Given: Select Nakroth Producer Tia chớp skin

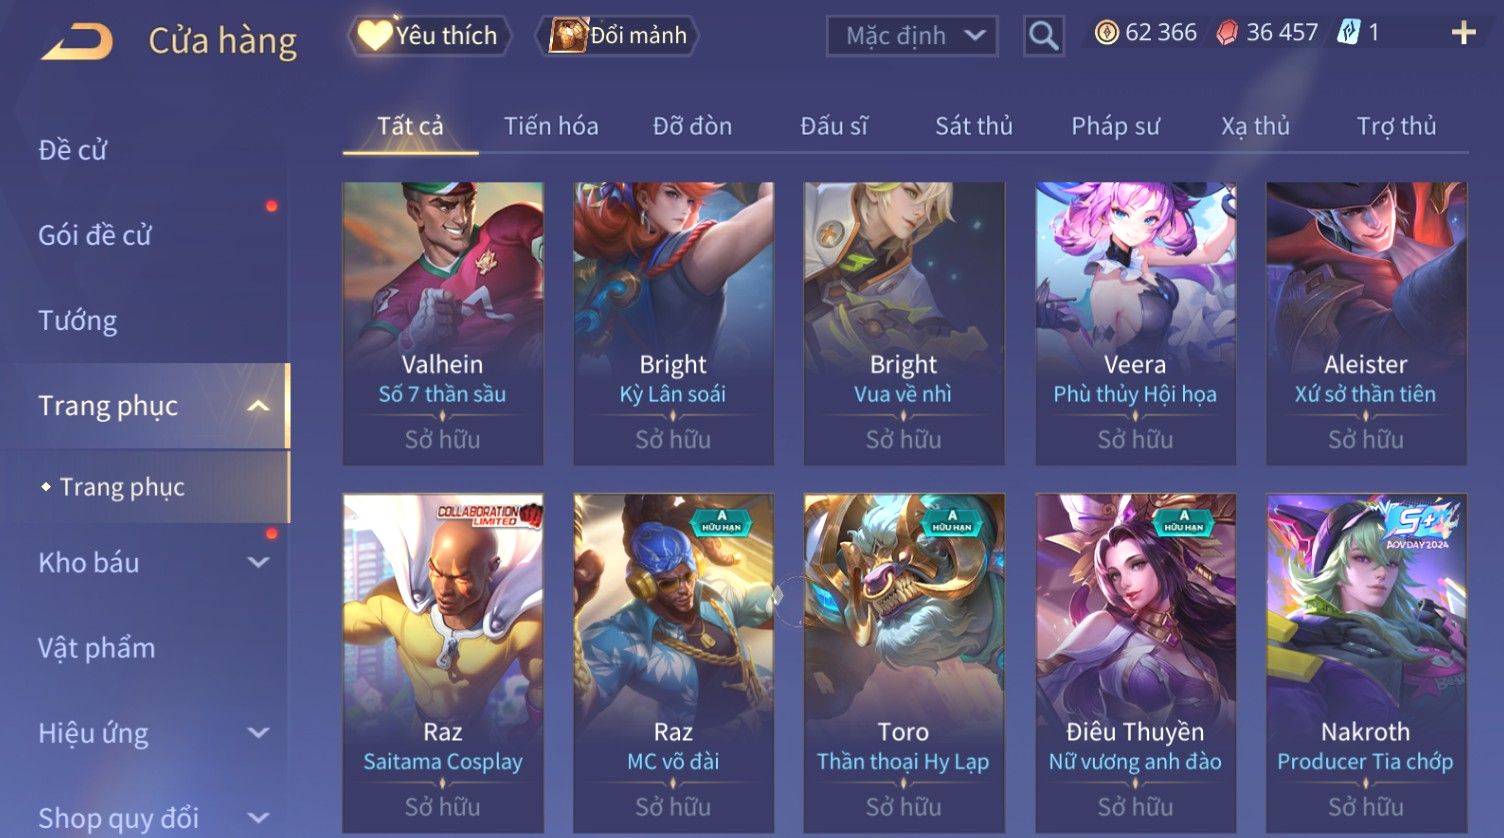Looking at the screenshot, I should pos(1366,664).
